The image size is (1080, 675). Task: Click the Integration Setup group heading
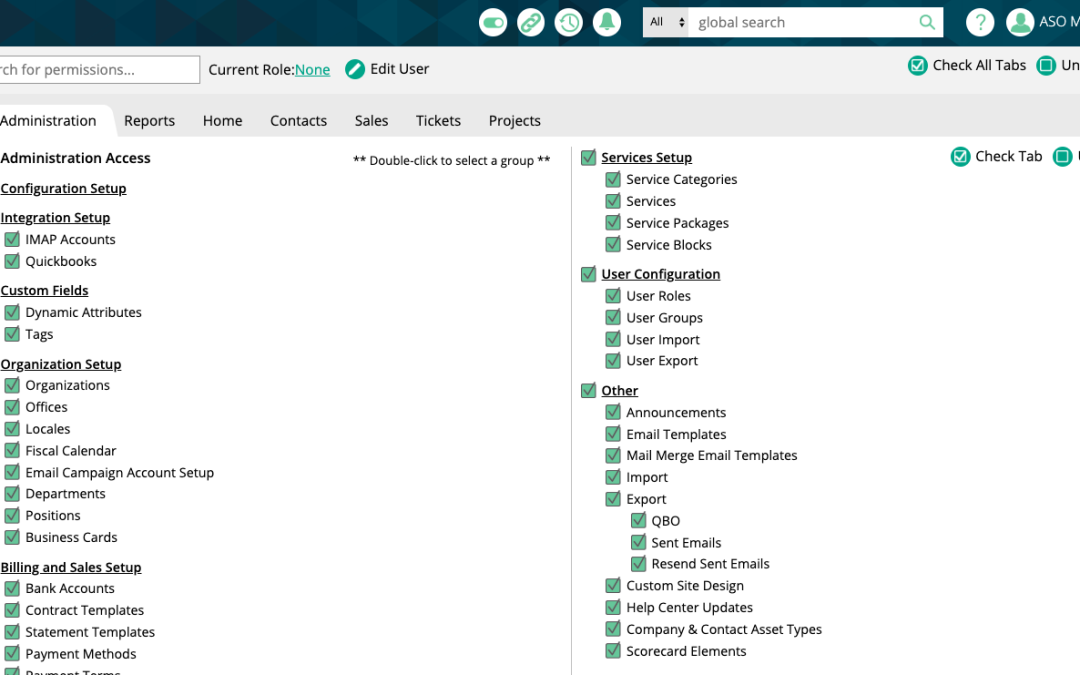[55, 217]
